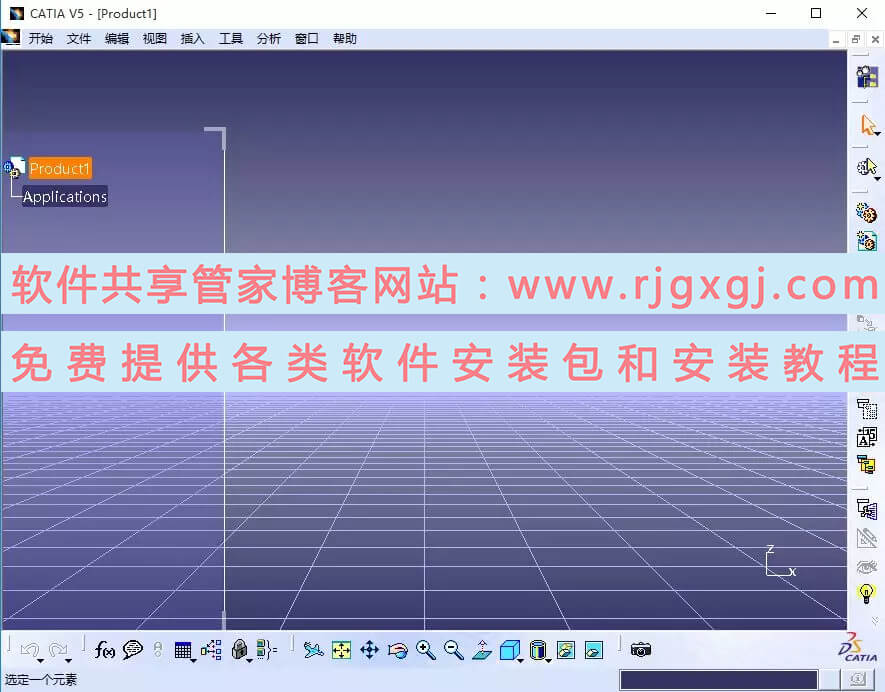Click the Shading view mode cylinder
The height and width of the screenshot is (692, 885).
click(x=538, y=650)
